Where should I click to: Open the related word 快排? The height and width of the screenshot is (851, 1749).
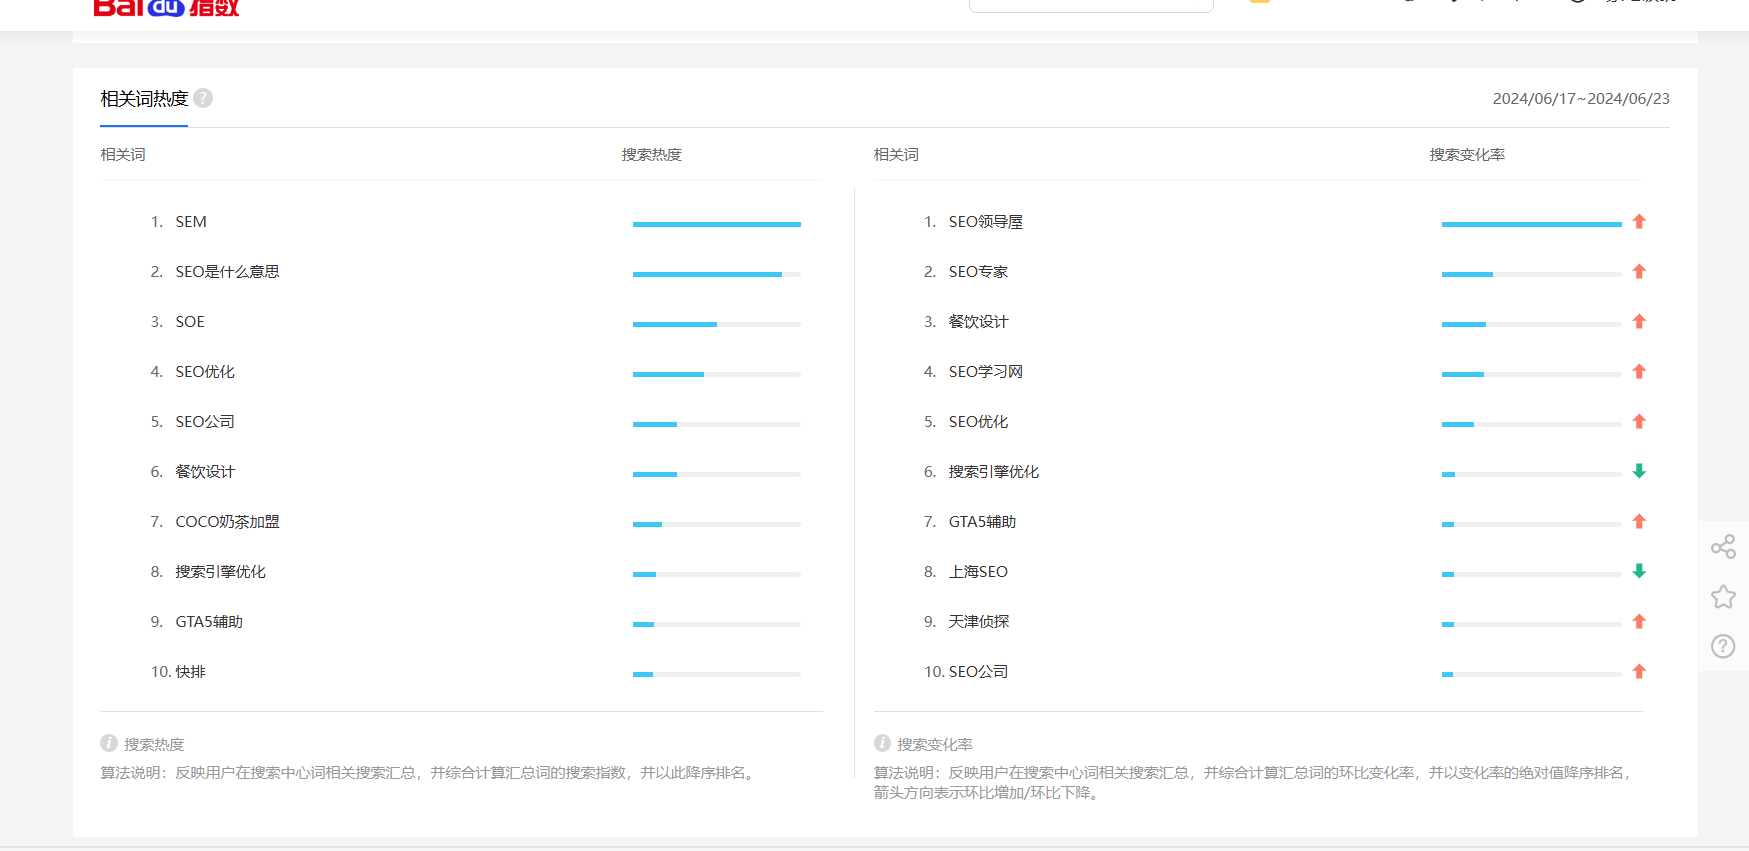[x=191, y=672]
